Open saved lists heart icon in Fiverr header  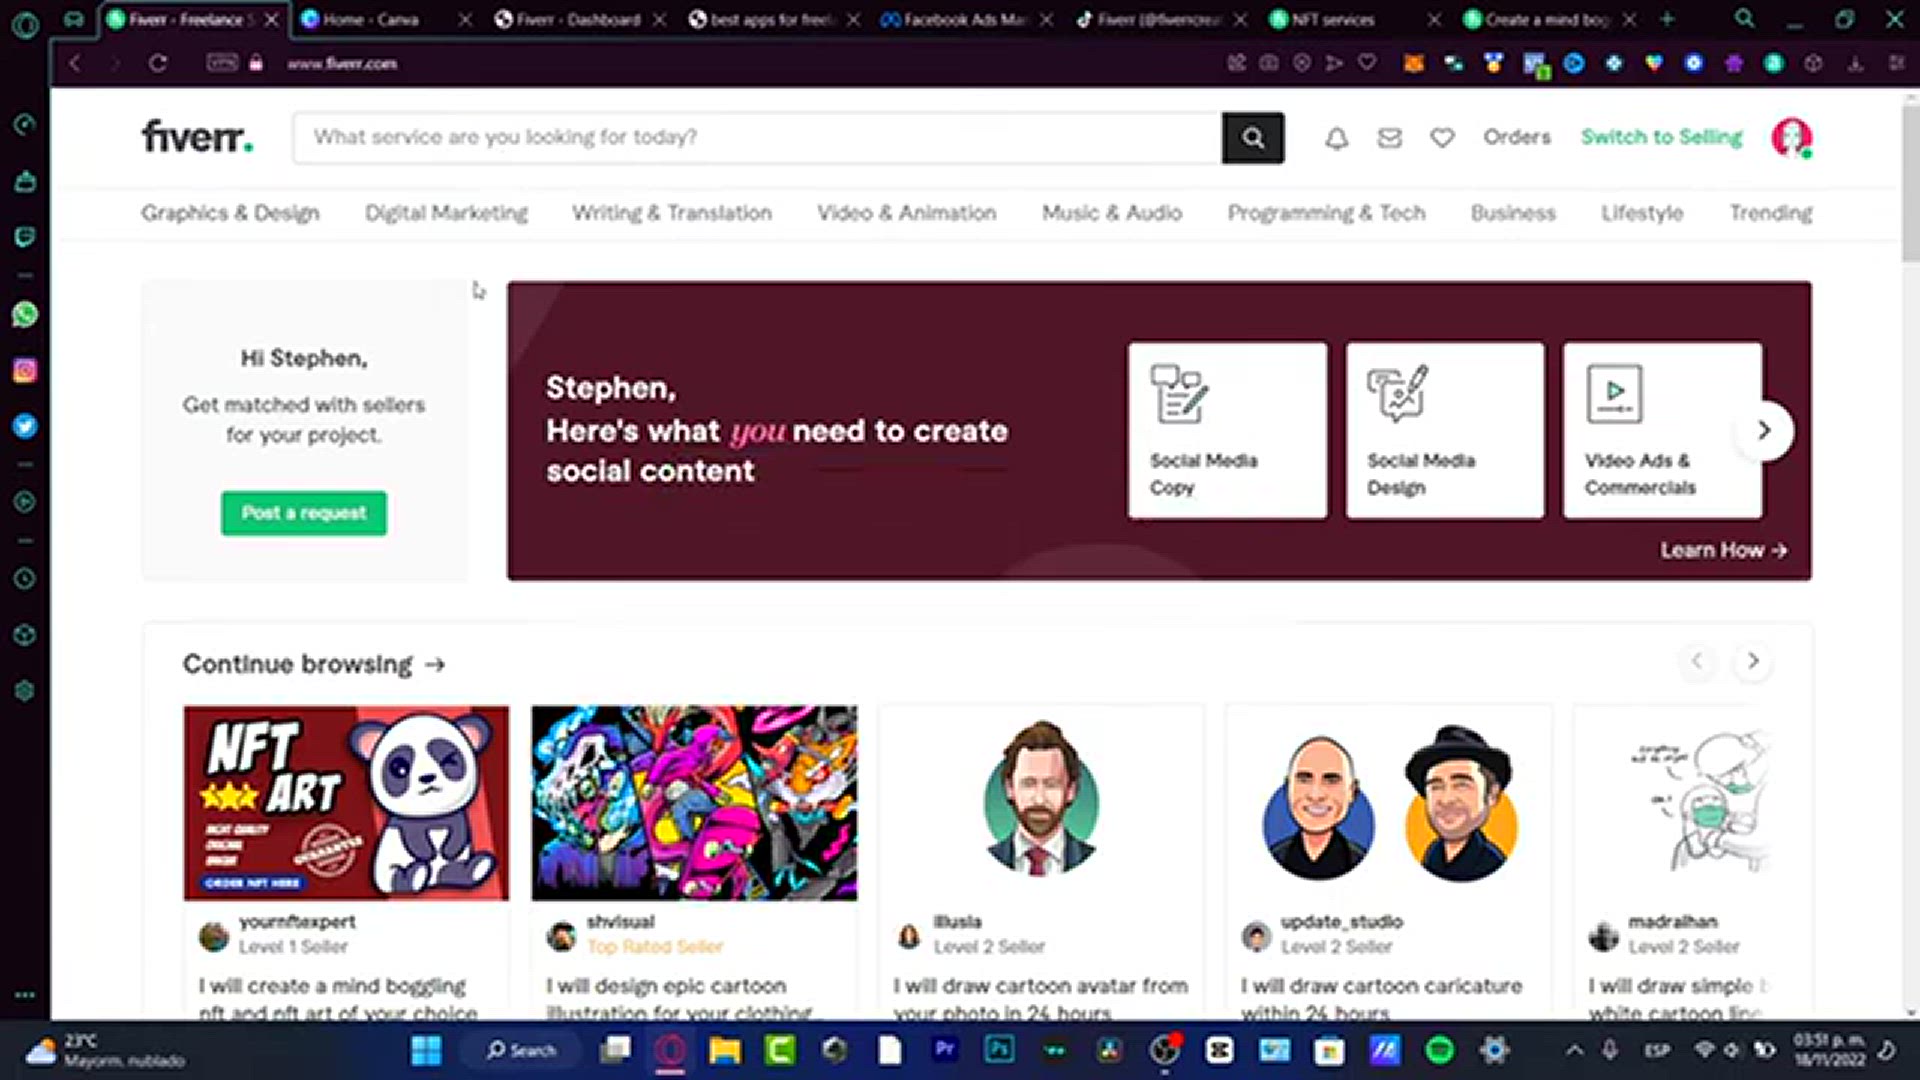[1441, 138]
